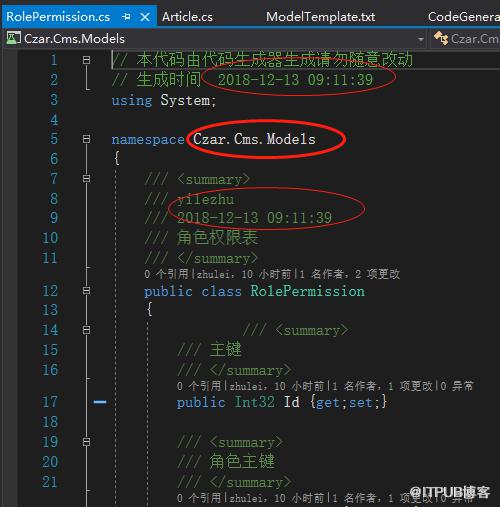The width and height of the screenshot is (500, 507).
Task: Click the '角色主键' comment on line 20
Action: (242, 462)
